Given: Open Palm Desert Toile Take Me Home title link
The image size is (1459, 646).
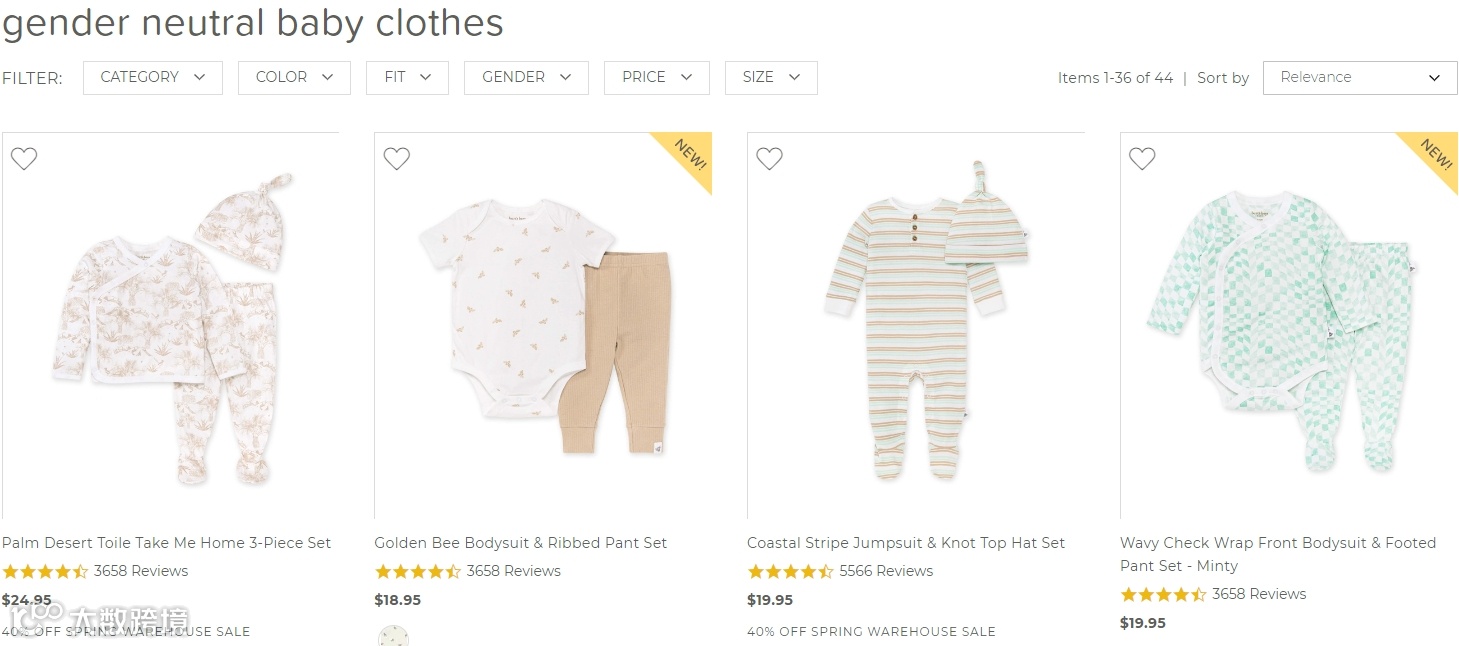Looking at the screenshot, I should tap(167, 543).
